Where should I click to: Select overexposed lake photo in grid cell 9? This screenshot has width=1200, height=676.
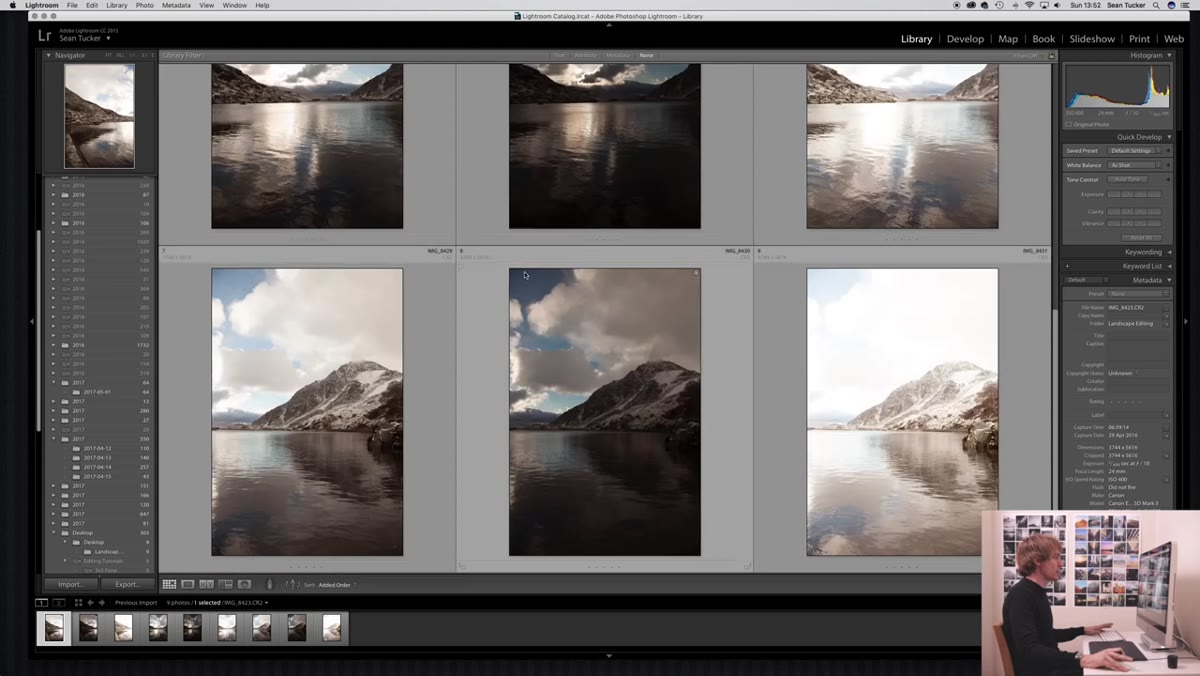(x=902, y=412)
